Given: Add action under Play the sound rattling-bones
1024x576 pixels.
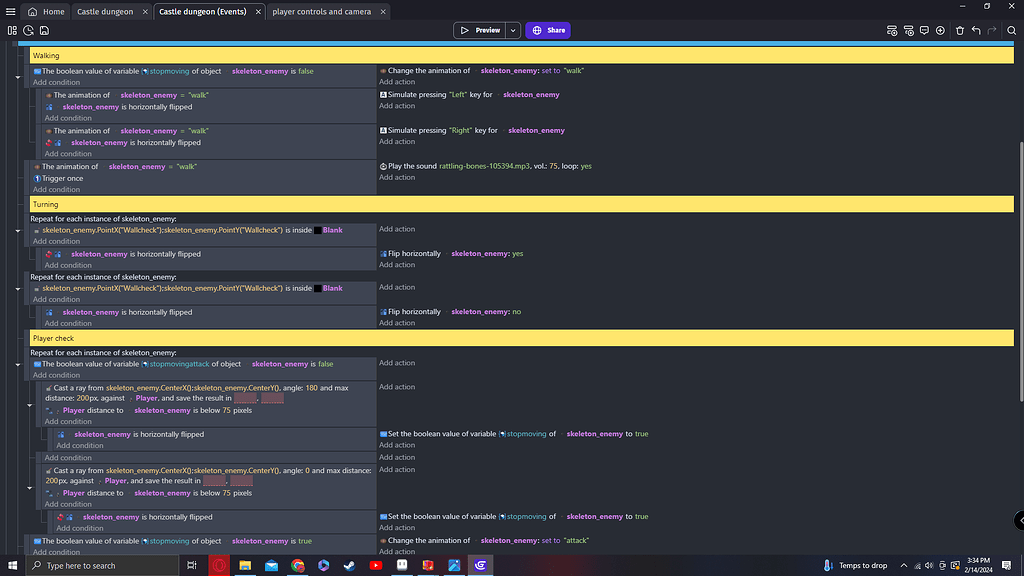Looking at the screenshot, I should pos(397,178).
